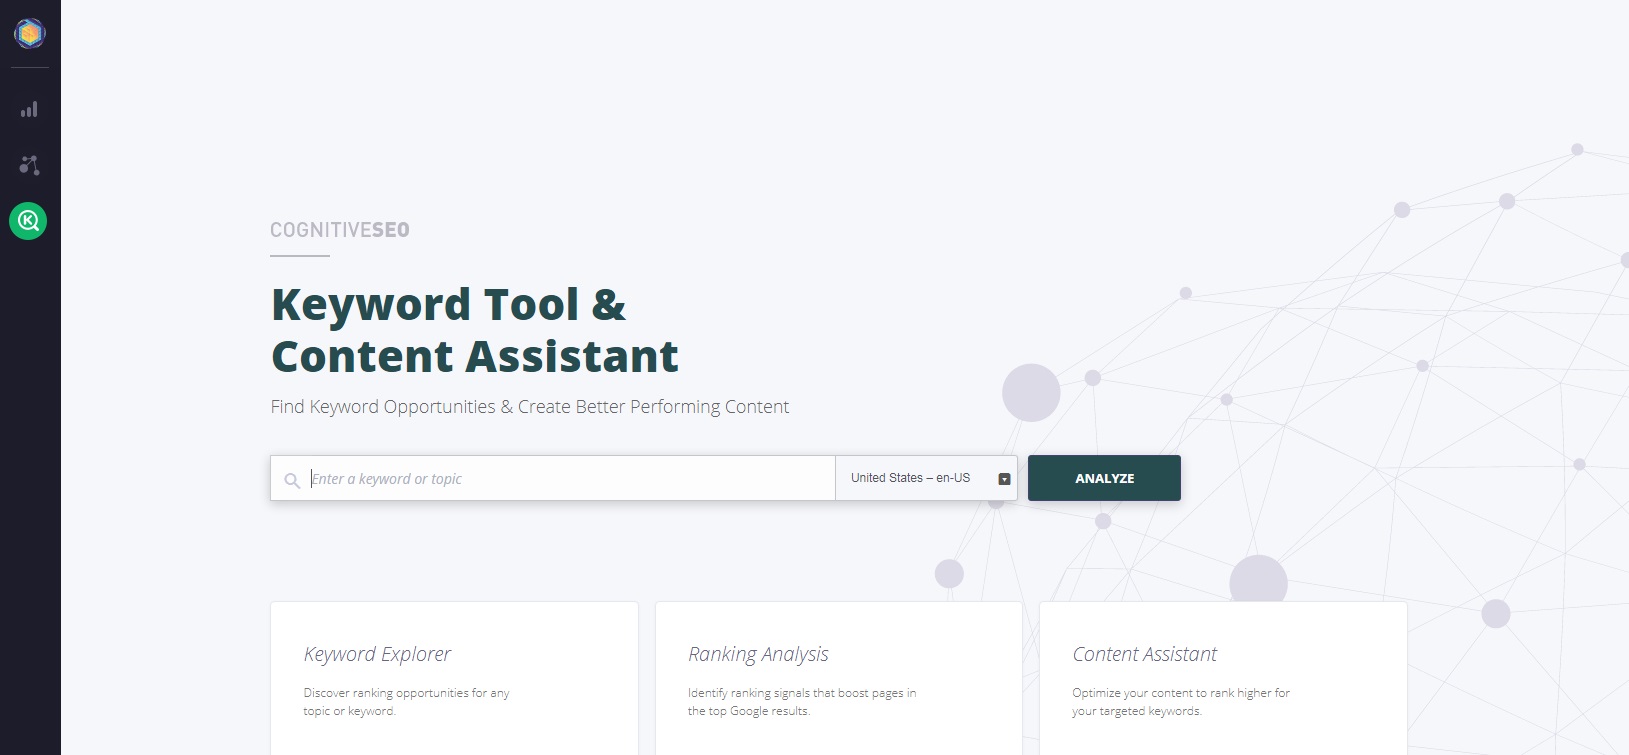Click the magnifier icon in the search box
This screenshot has height=755, width=1629.
coord(292,480)
